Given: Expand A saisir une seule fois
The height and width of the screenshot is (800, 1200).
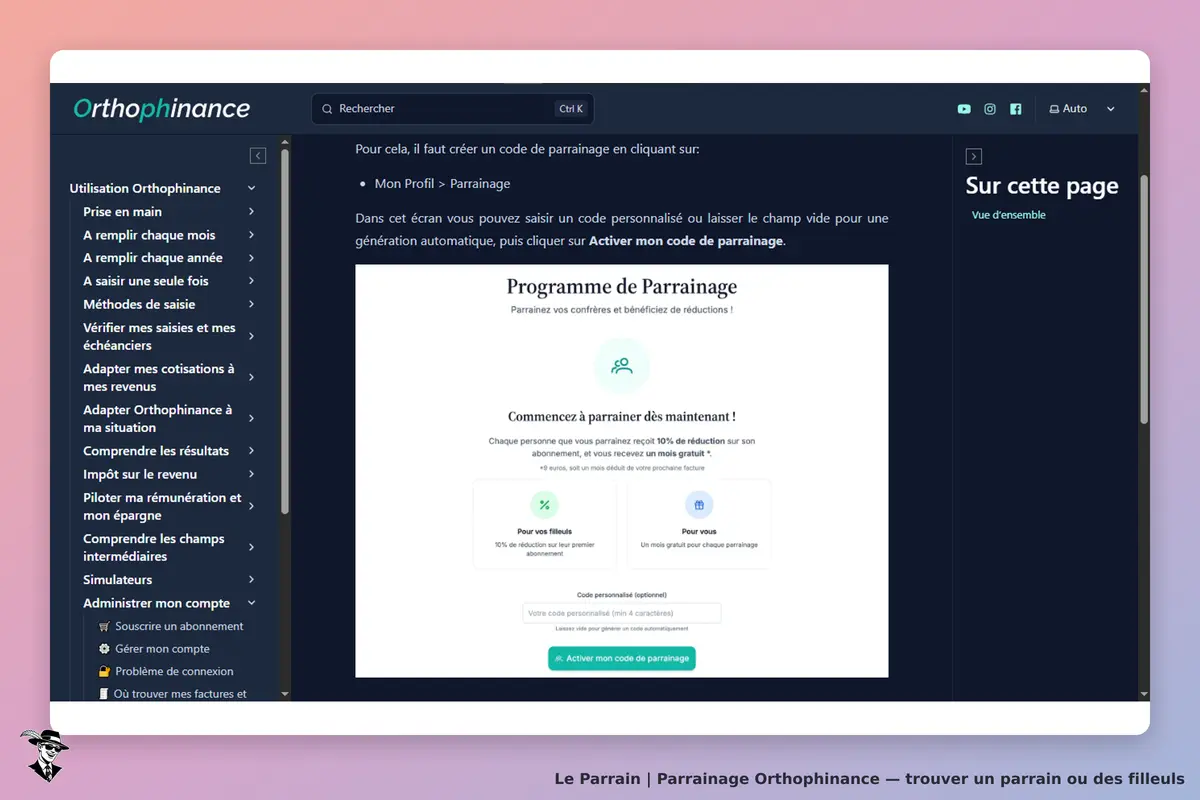Looking at the screenshot, I should tap(252, 281).
